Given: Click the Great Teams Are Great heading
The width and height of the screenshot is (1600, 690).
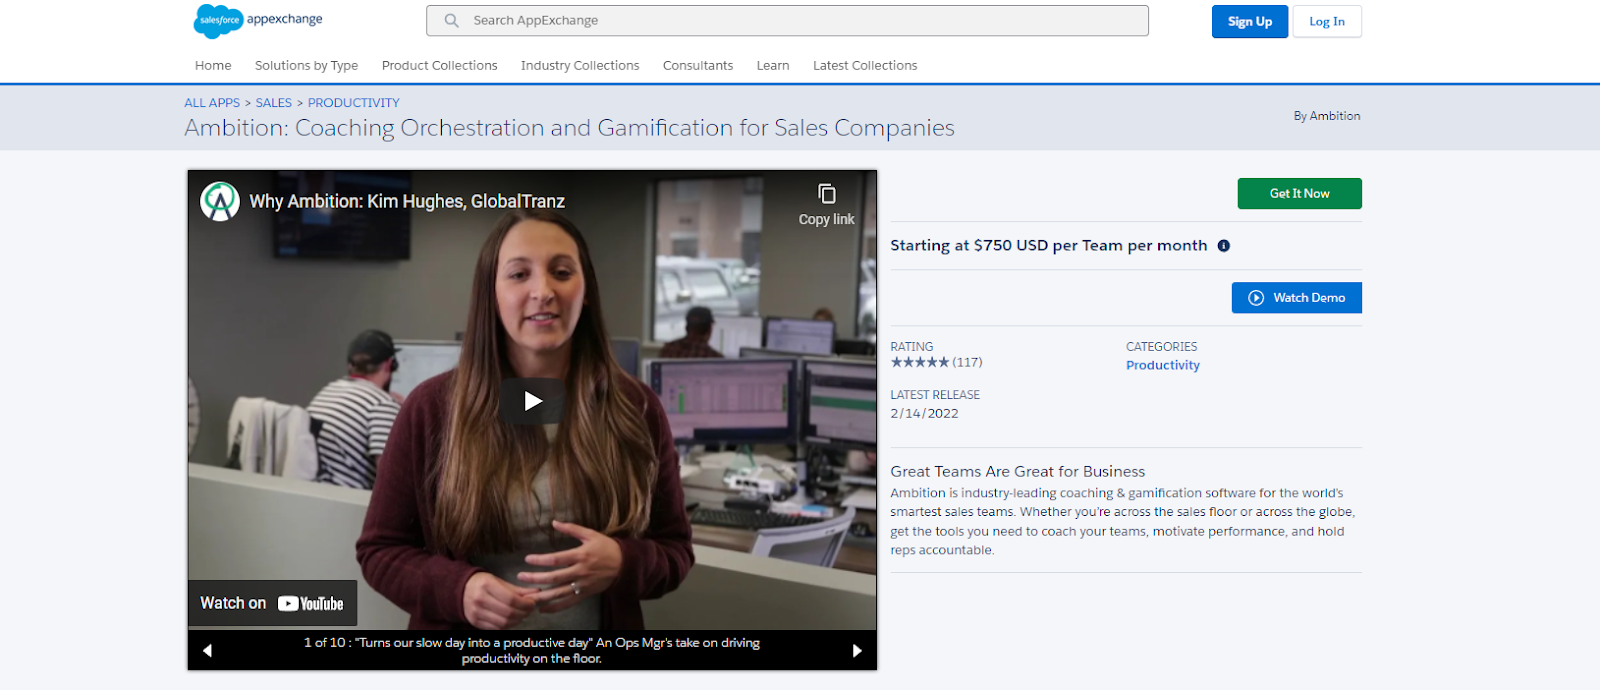Looking at the screenshot, I should coord(1018,471).
